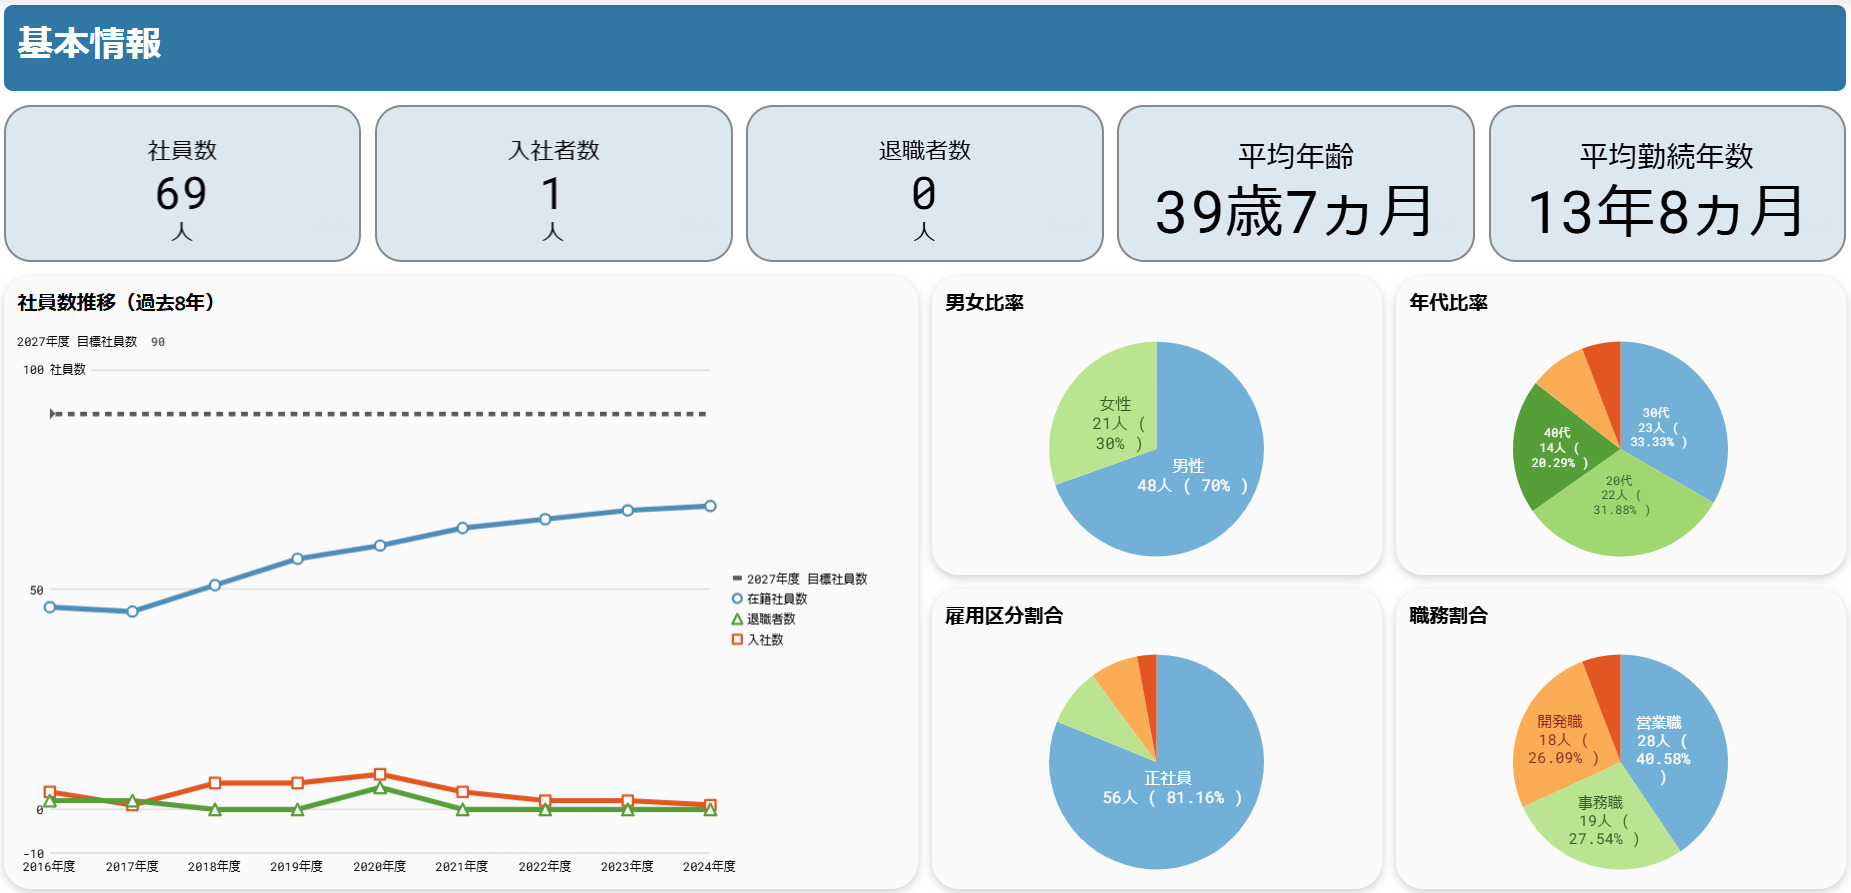Click the 在籍社員数 data point for 2019年度
The width and height of the screenshot is (1851, 893).
(297, 559)
